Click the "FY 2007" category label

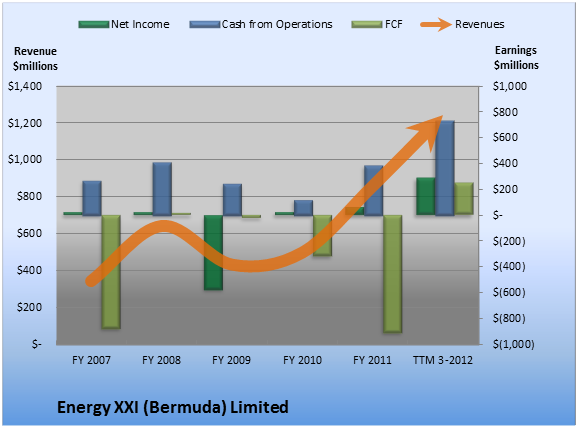coord(91,360)
